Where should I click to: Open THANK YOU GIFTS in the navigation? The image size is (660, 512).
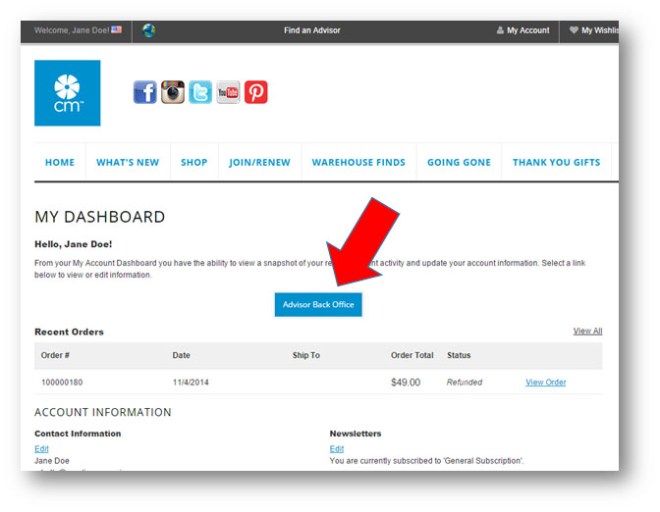tap(556, 163)
